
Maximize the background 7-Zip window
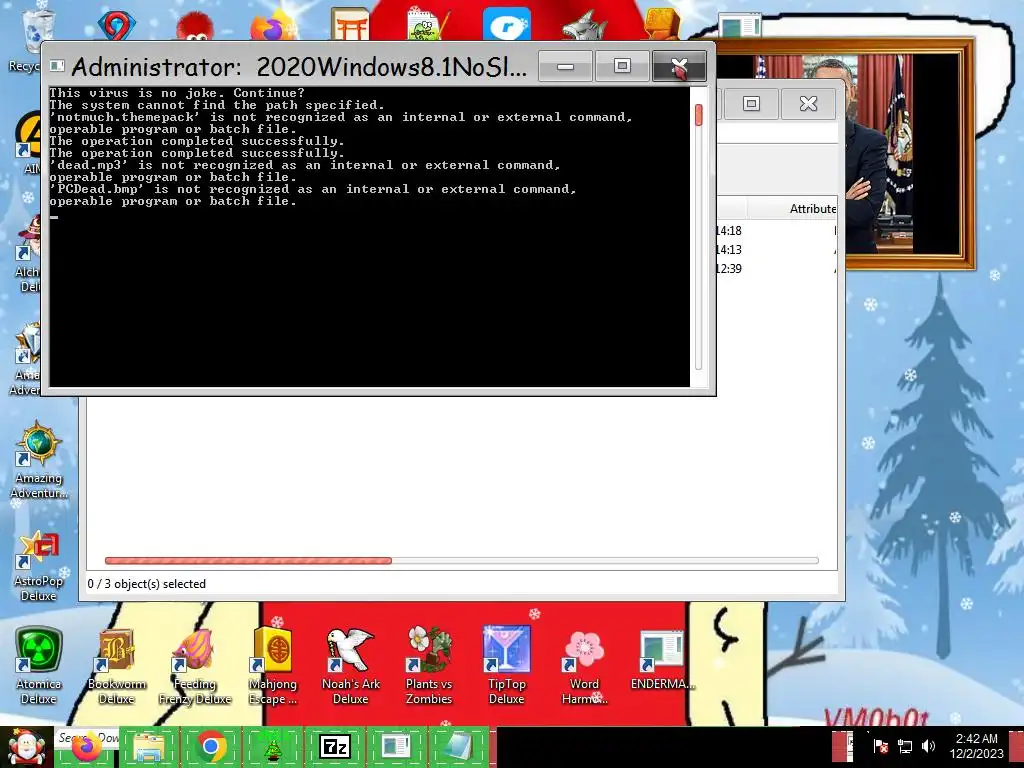tap(751, 103)
